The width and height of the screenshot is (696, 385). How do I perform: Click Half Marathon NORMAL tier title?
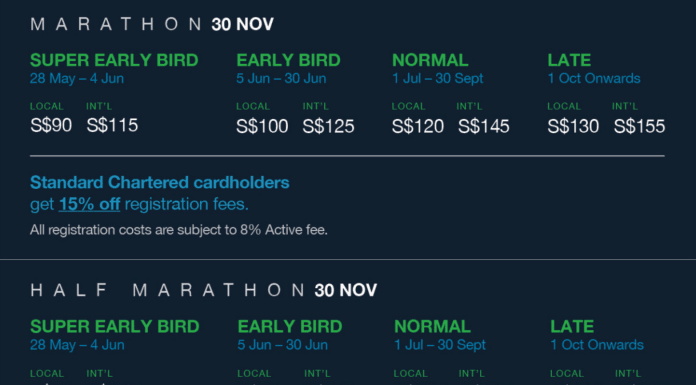tap(432, 326)
